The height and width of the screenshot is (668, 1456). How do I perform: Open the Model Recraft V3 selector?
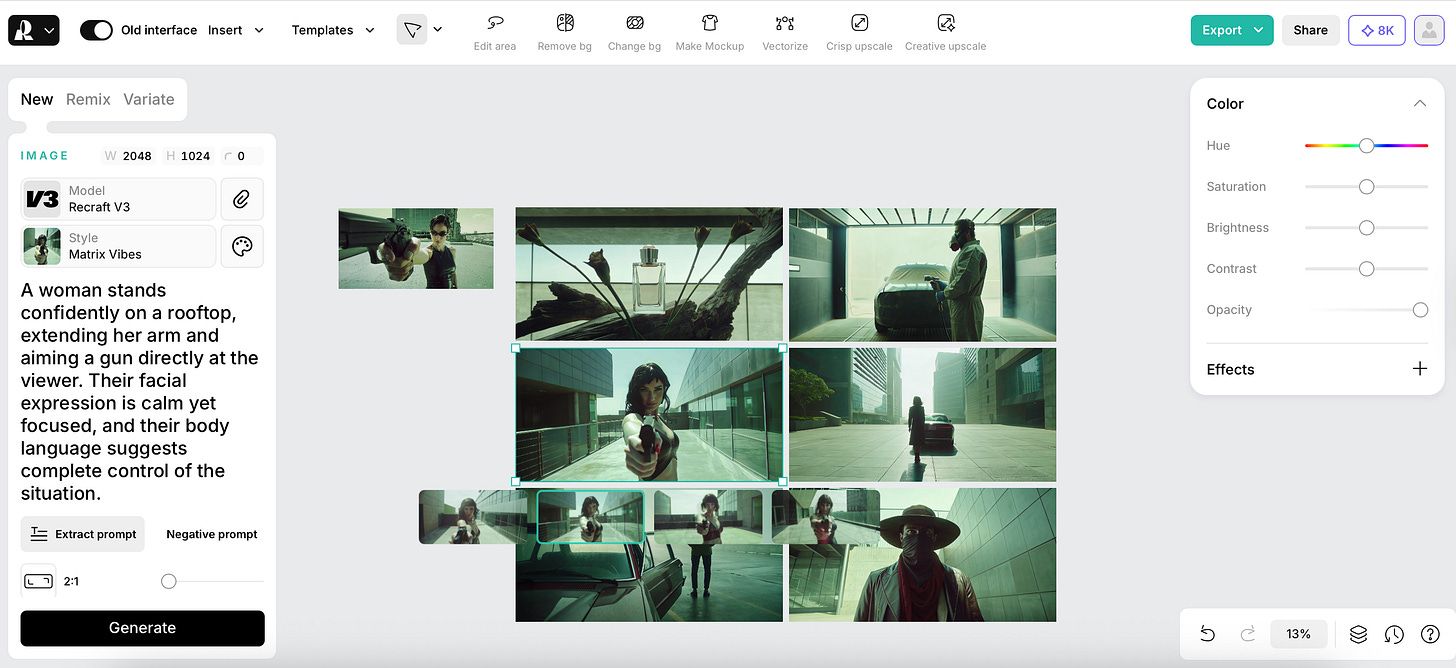pyautogui.click(x=118, y=199)
